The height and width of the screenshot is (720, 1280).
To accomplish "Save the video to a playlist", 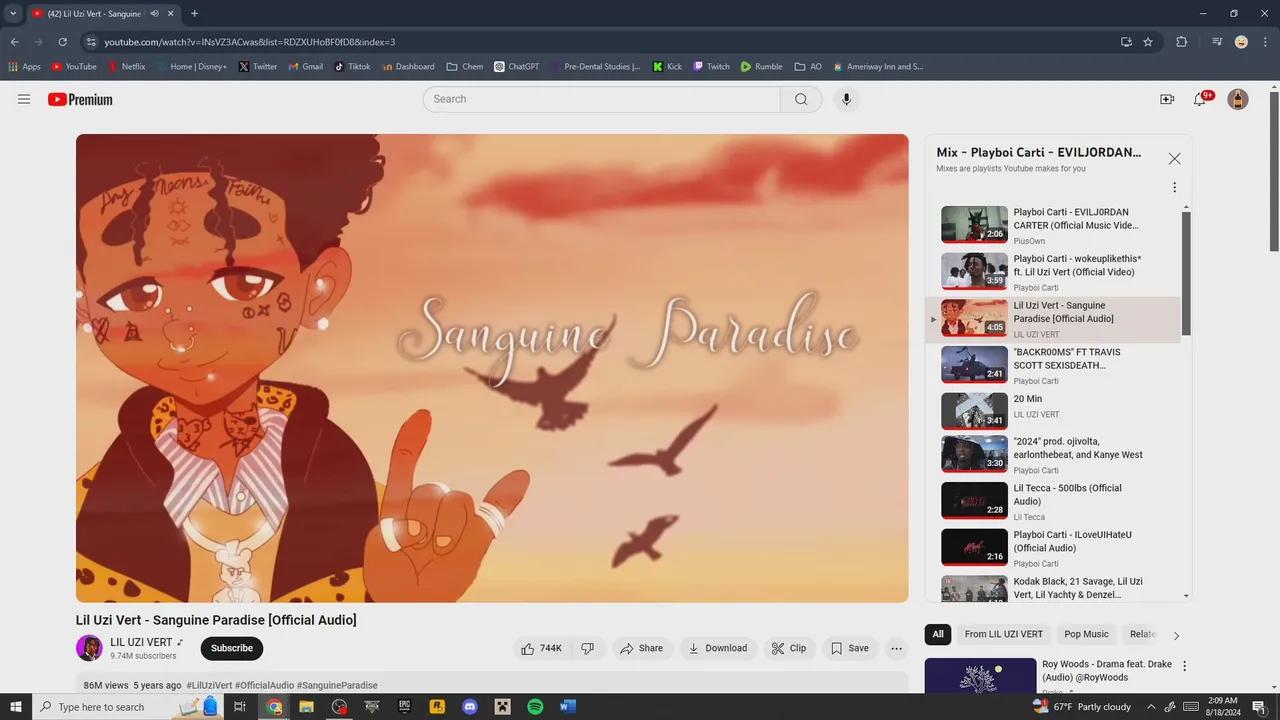I will 850,648.
